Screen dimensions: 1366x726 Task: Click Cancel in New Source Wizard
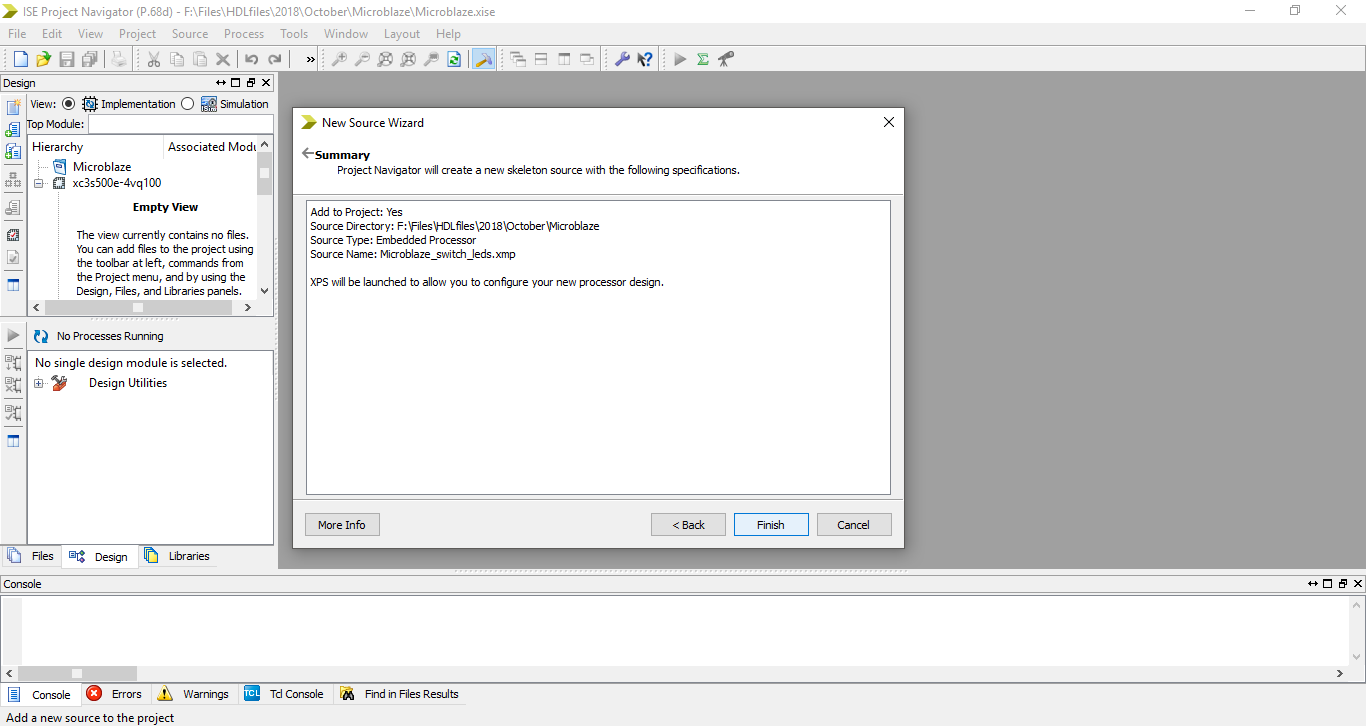click(854, 525)
